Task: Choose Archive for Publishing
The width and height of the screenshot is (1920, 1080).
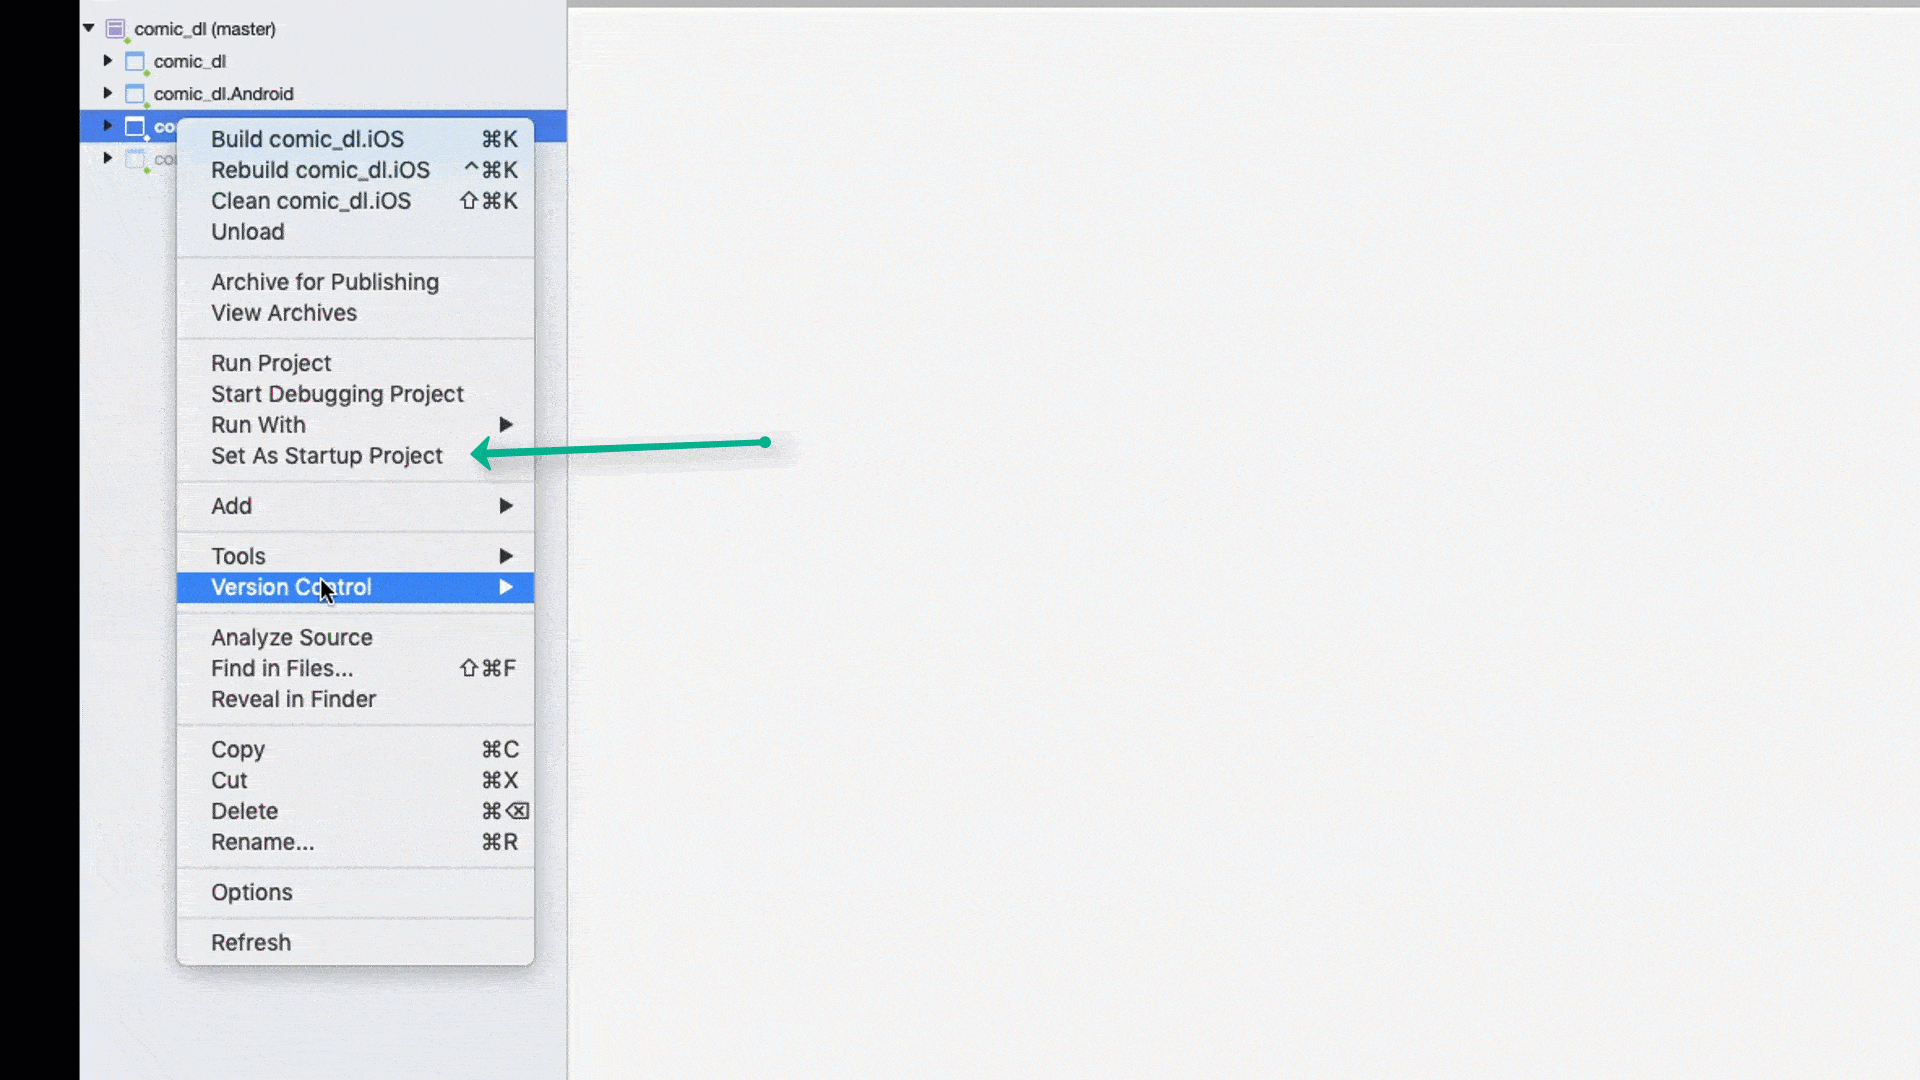Action: (x=324, y=282)
